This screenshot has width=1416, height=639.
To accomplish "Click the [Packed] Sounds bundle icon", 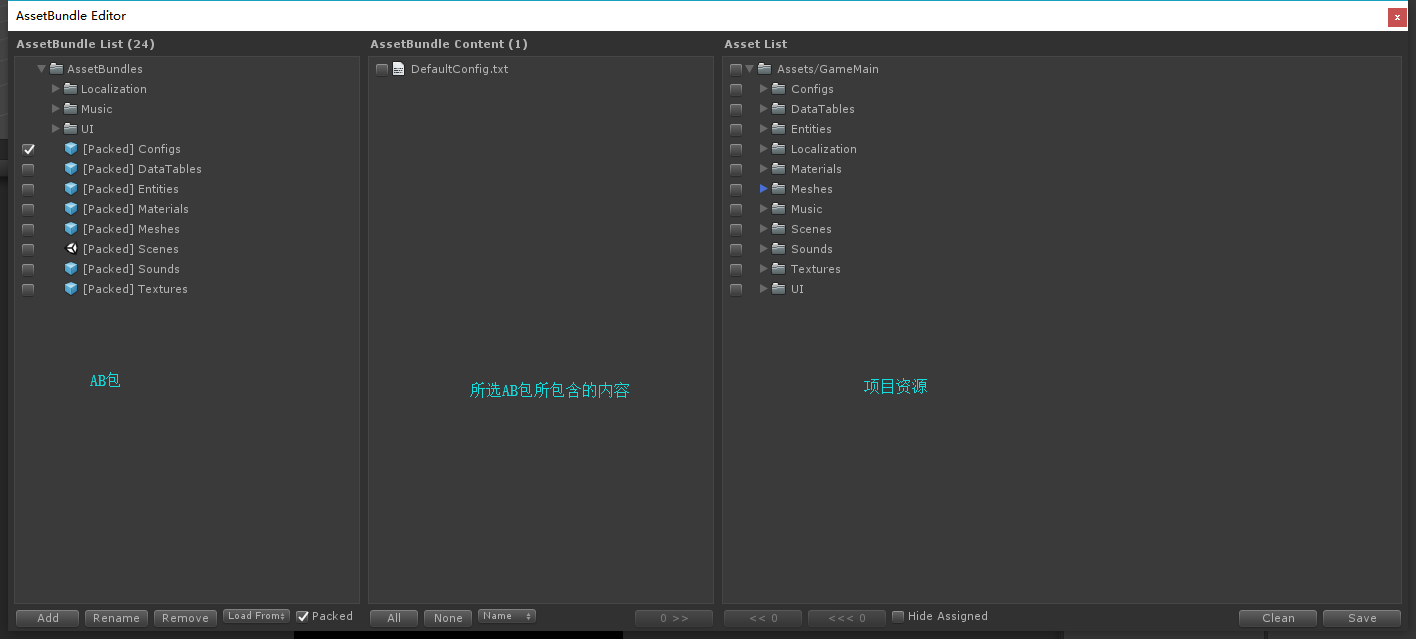I will tap(70, 268).
